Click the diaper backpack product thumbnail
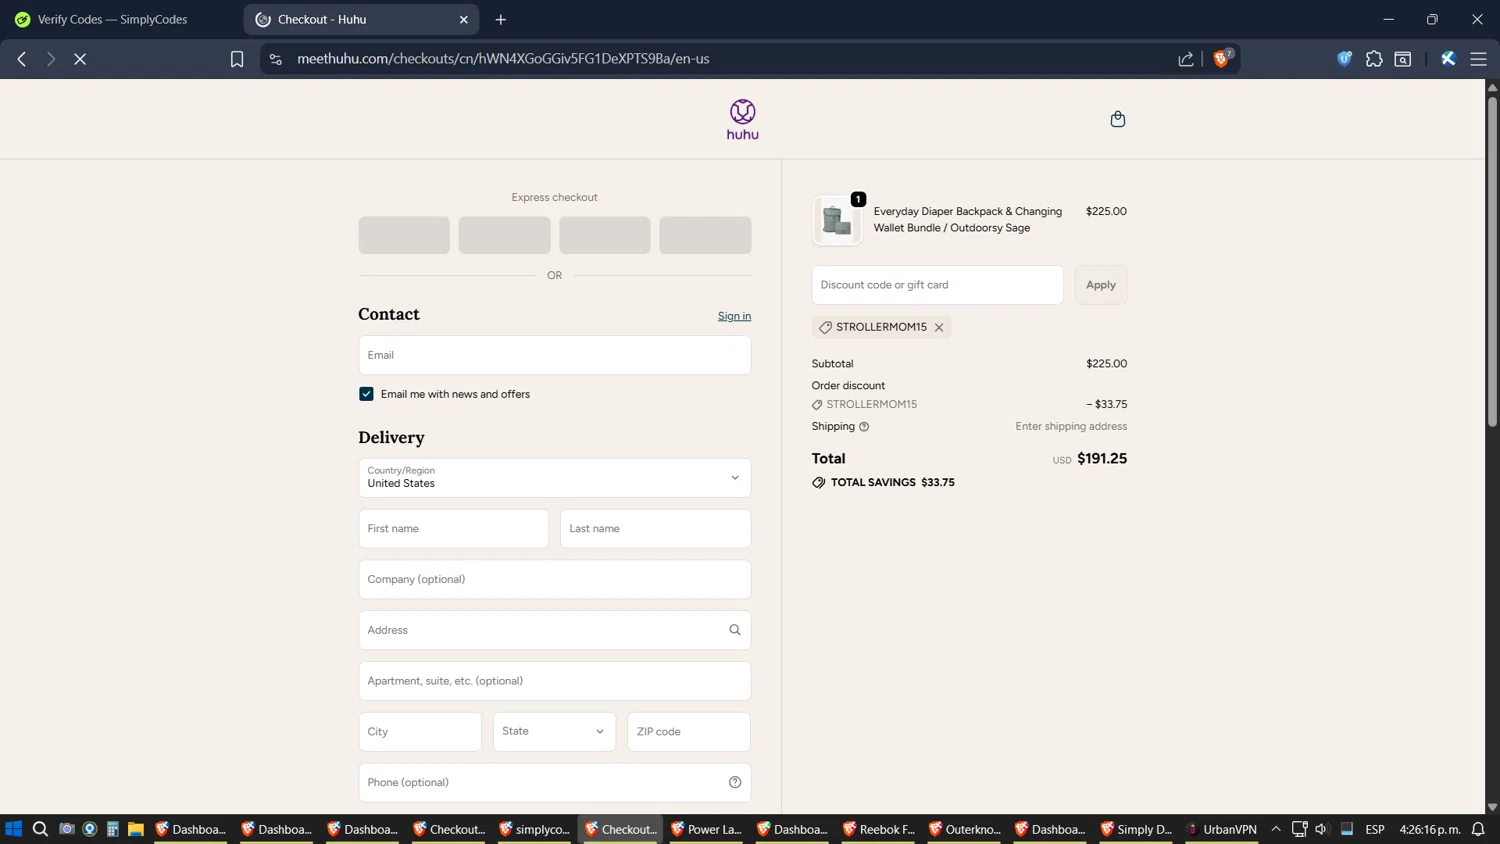Image resolution: width=1500 pixels, height=844 pixels. click(836, 220)
